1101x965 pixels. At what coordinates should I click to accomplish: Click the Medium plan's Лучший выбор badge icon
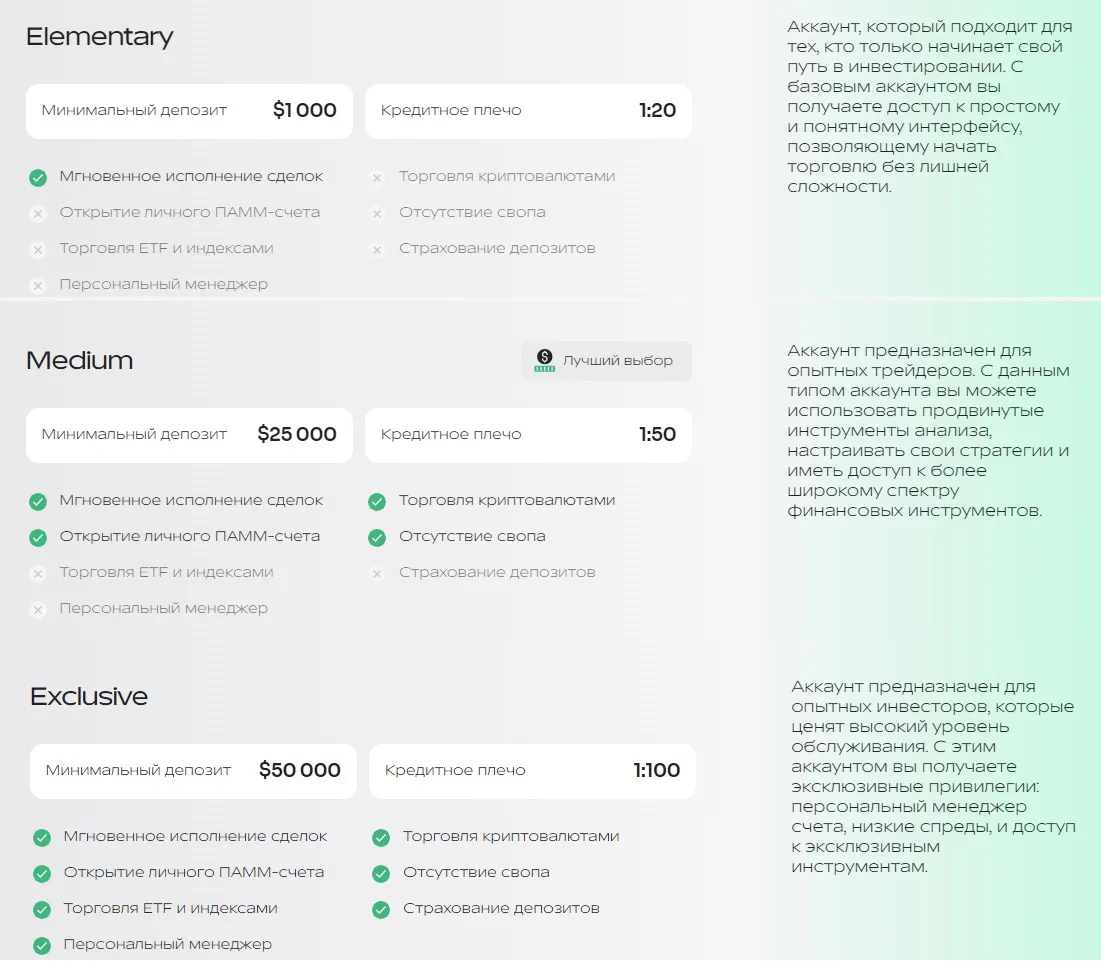(x=544, y=360)
